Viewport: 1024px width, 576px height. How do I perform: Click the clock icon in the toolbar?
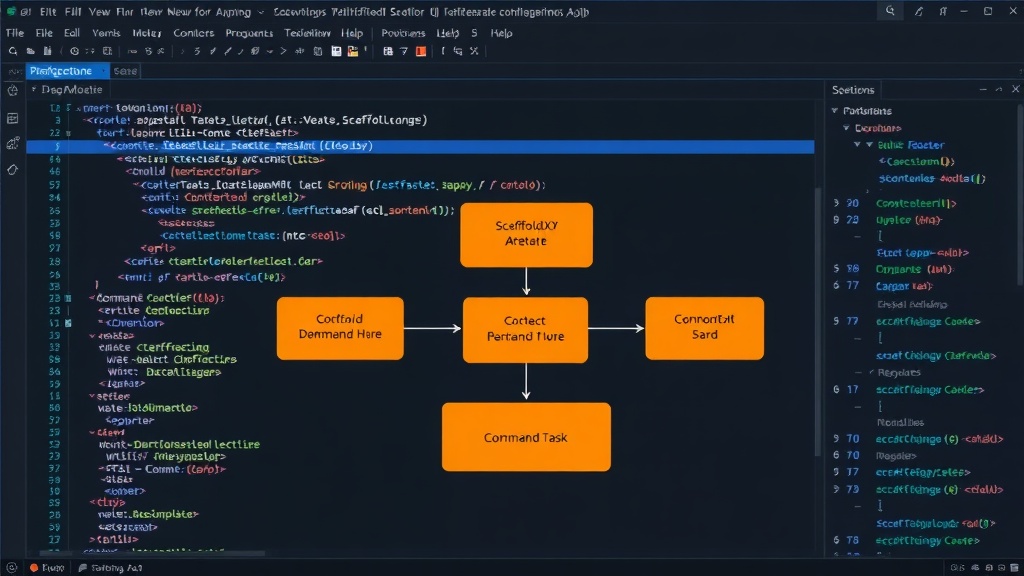click(x=74, y=51)
